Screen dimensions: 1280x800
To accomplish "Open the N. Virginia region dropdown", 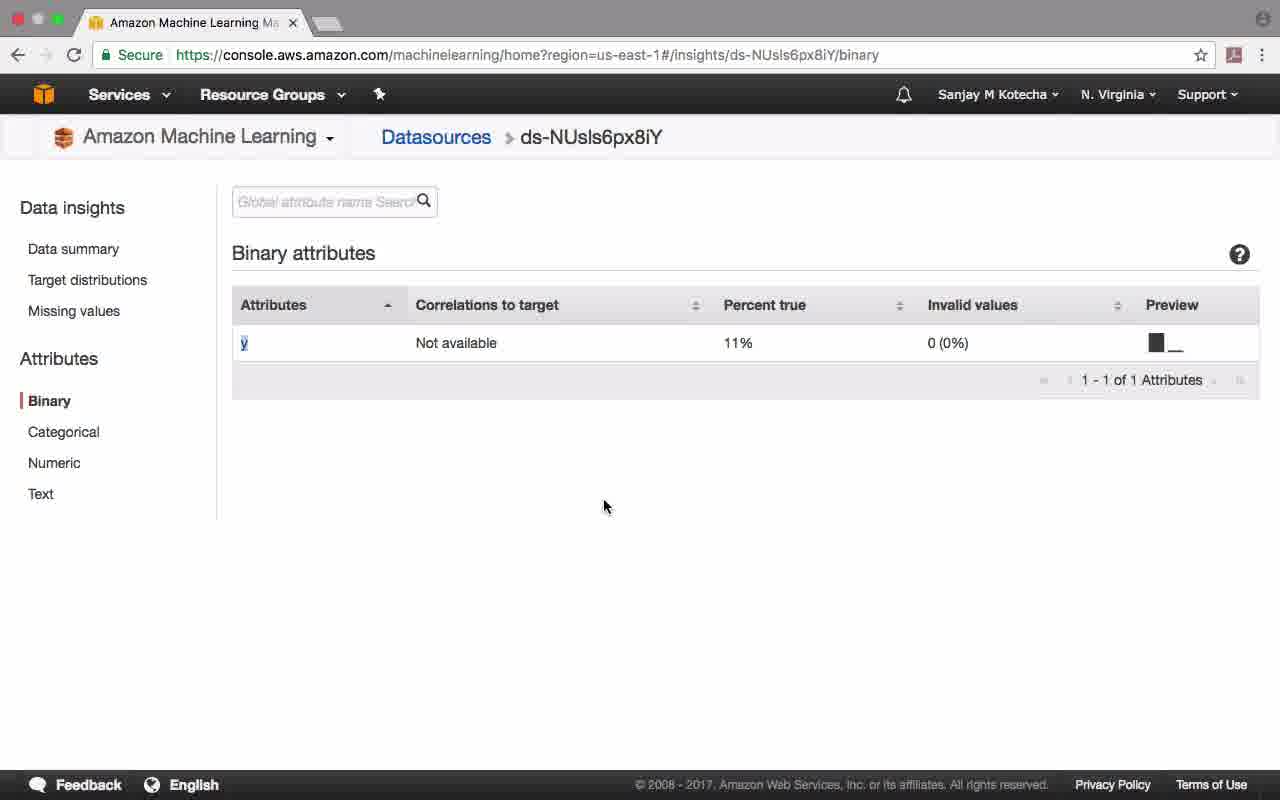I will point(1118,94).
